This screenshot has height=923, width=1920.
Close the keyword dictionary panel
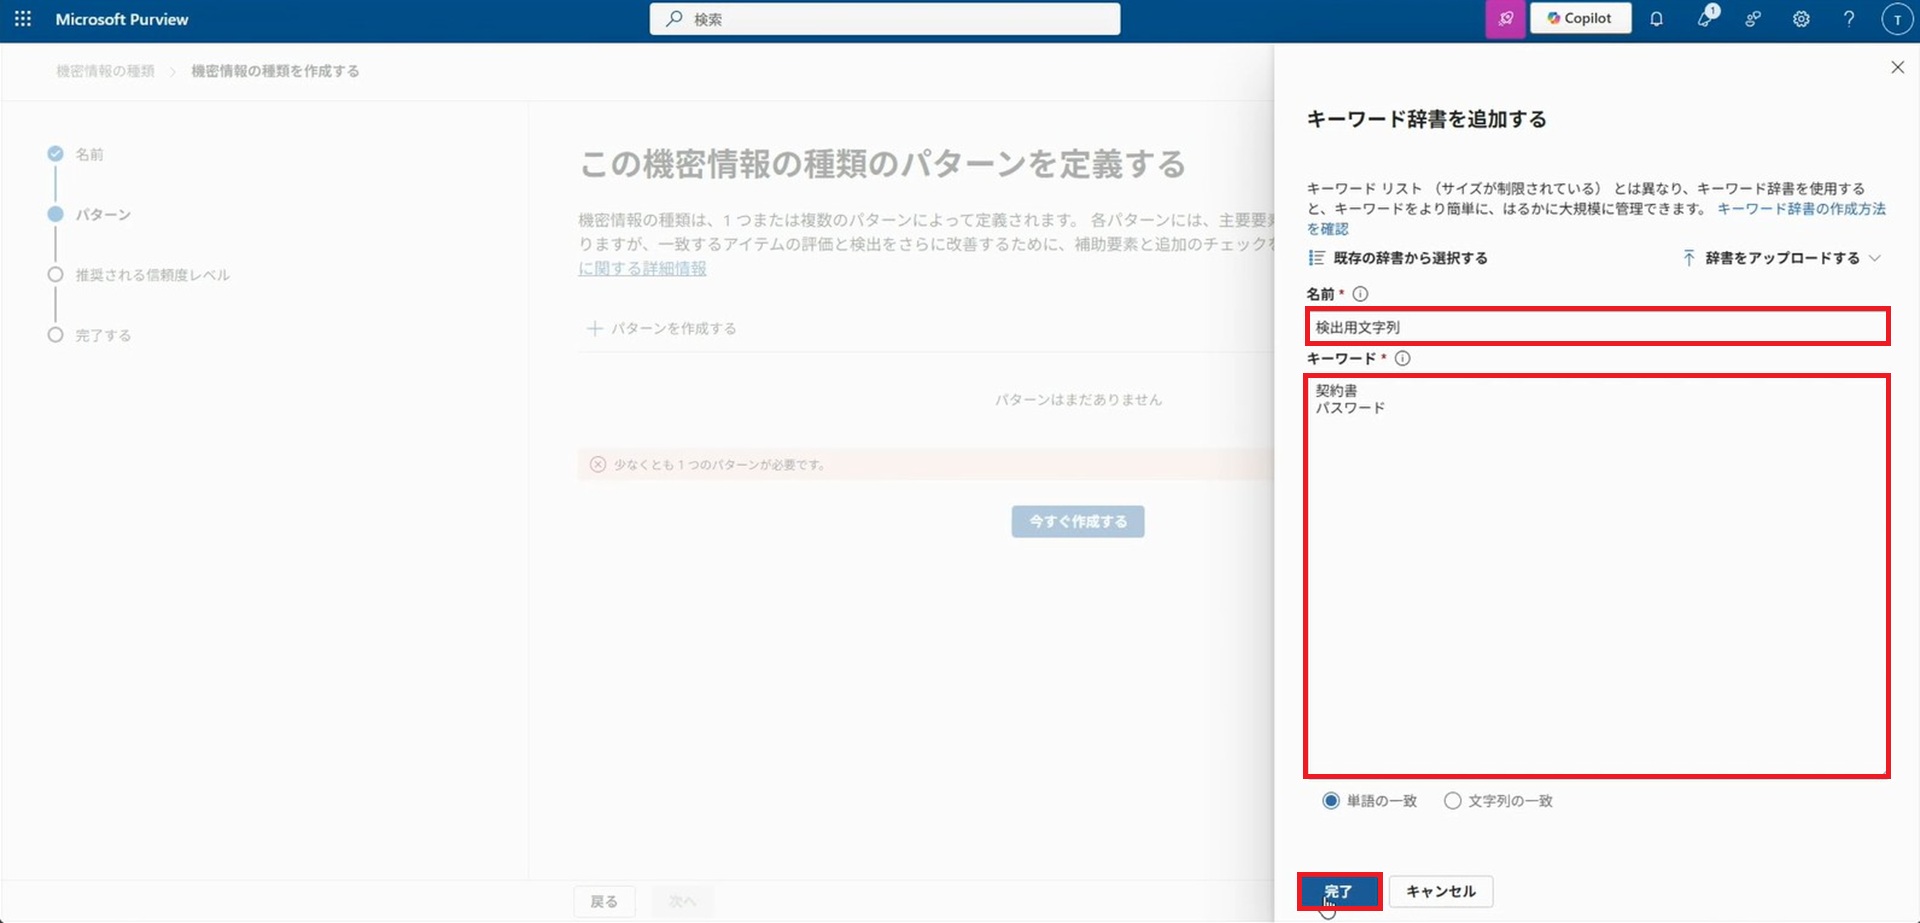[x=1897, y=67]
